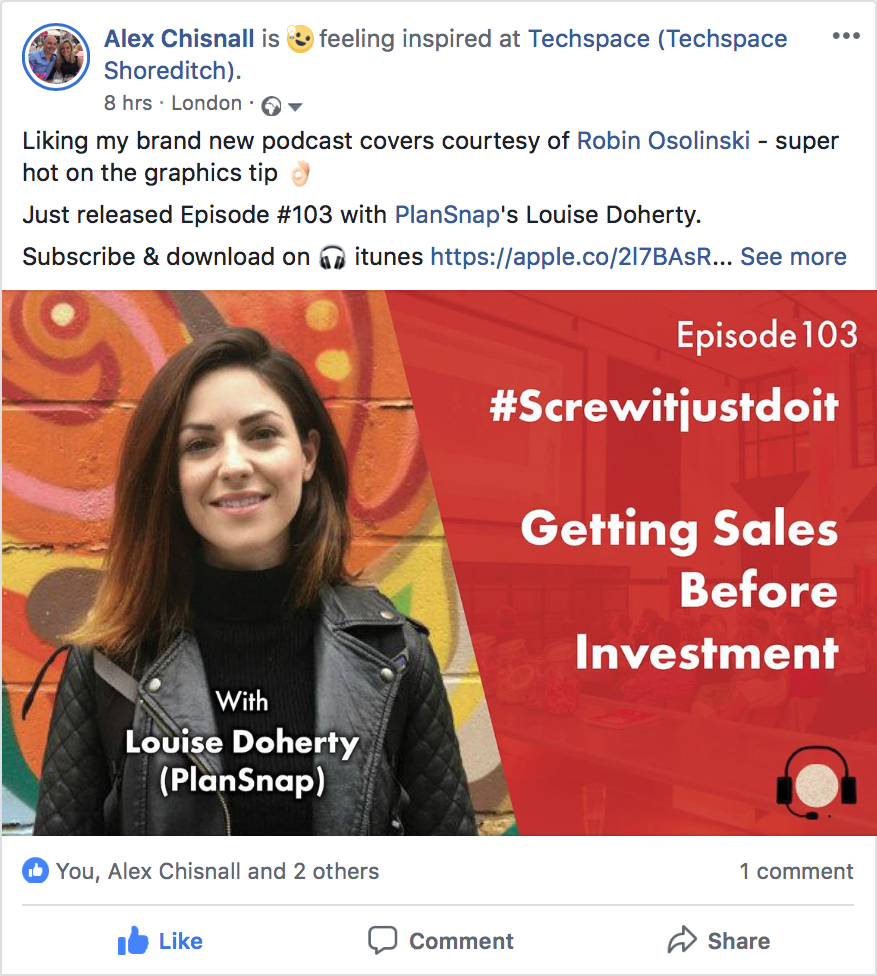Show who liked: You, Alex Chisnall and others
Image resolution: width=877 pixels, height=976 pixels.
point(217,871)
